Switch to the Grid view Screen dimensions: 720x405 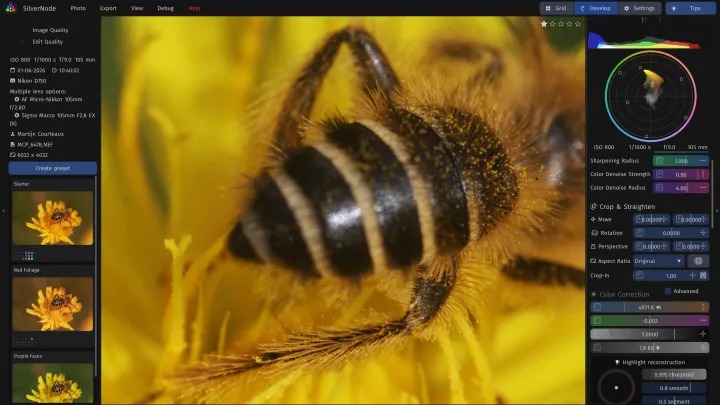pos(556,8)
